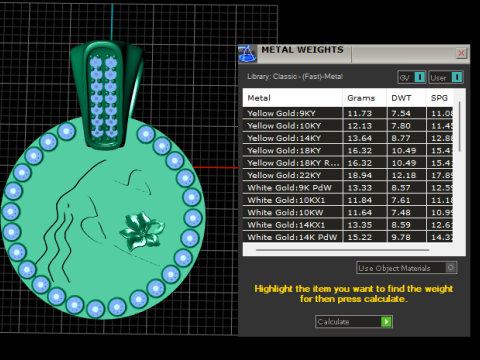
Task: Select the Yellow Gold:18KY R... row
Action: [348, 163]
